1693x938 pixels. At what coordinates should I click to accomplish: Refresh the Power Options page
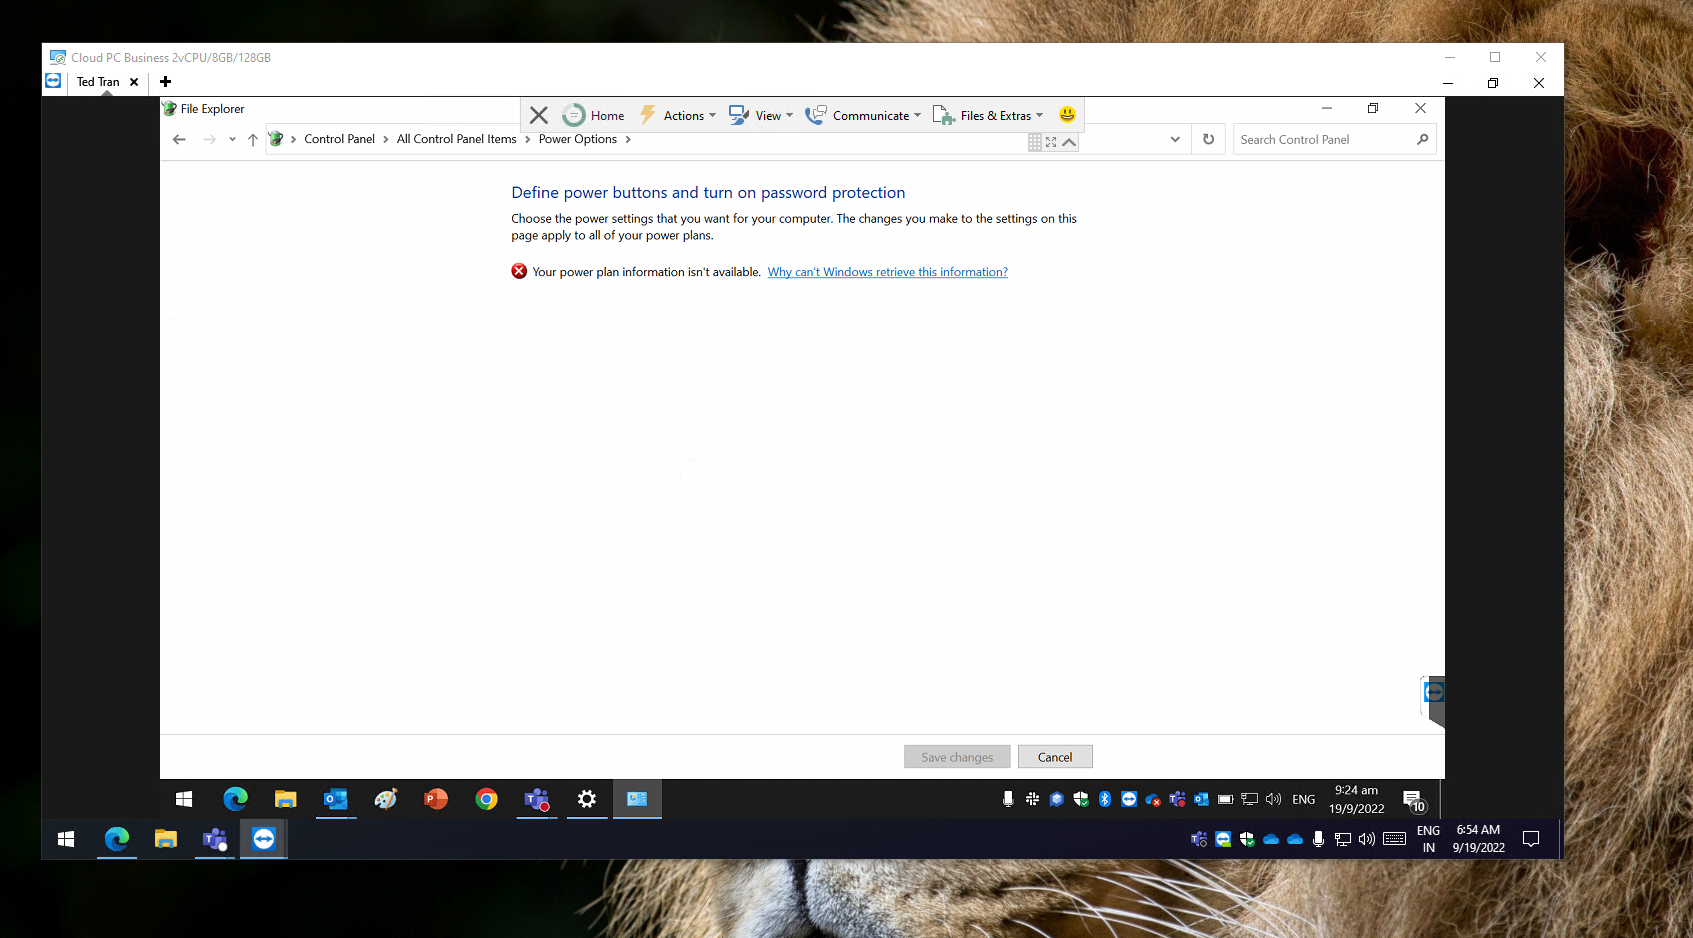[1208, 139]
